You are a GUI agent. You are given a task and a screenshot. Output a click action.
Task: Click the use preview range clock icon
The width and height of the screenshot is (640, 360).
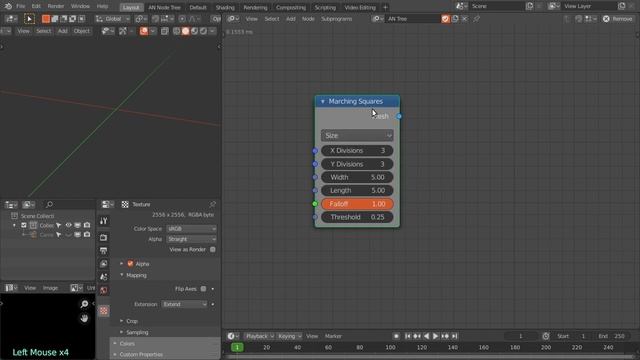tap(546, 336)
